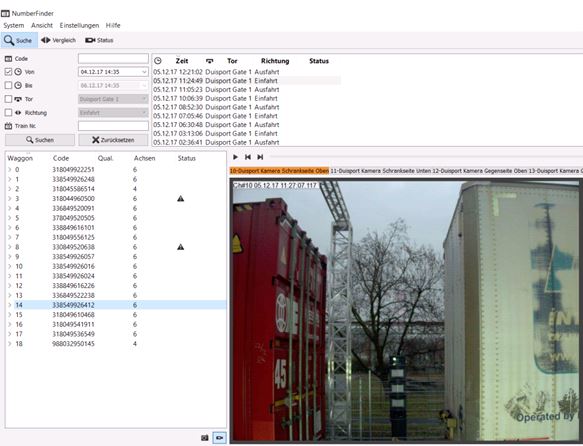This screenshot has width=583, height=446.
Task: Click the Train Nr. input field
Action: tap(113, 126)
